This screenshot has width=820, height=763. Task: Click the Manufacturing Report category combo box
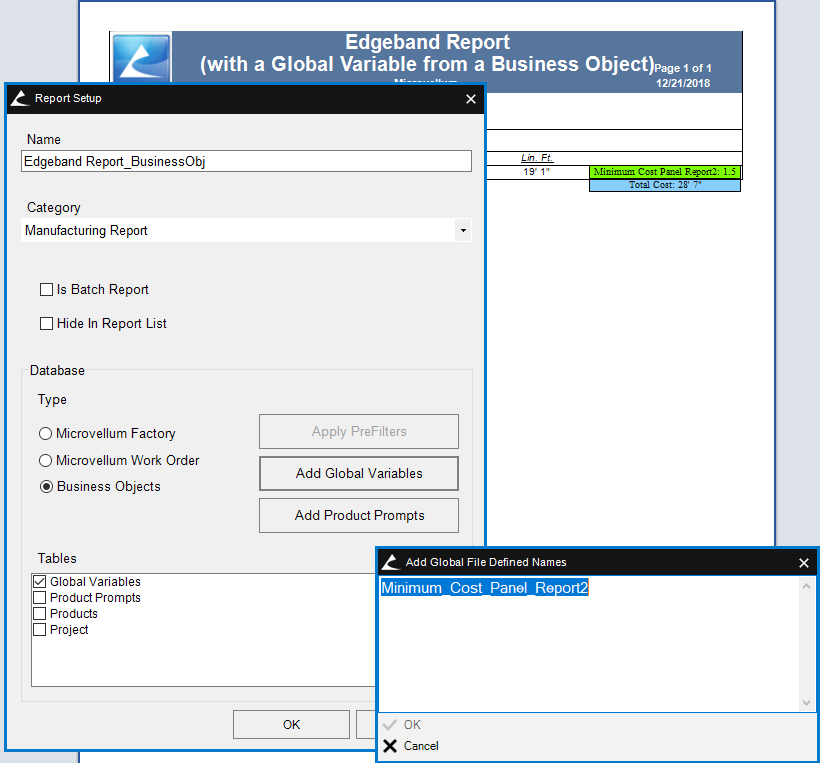click(246, 230)
